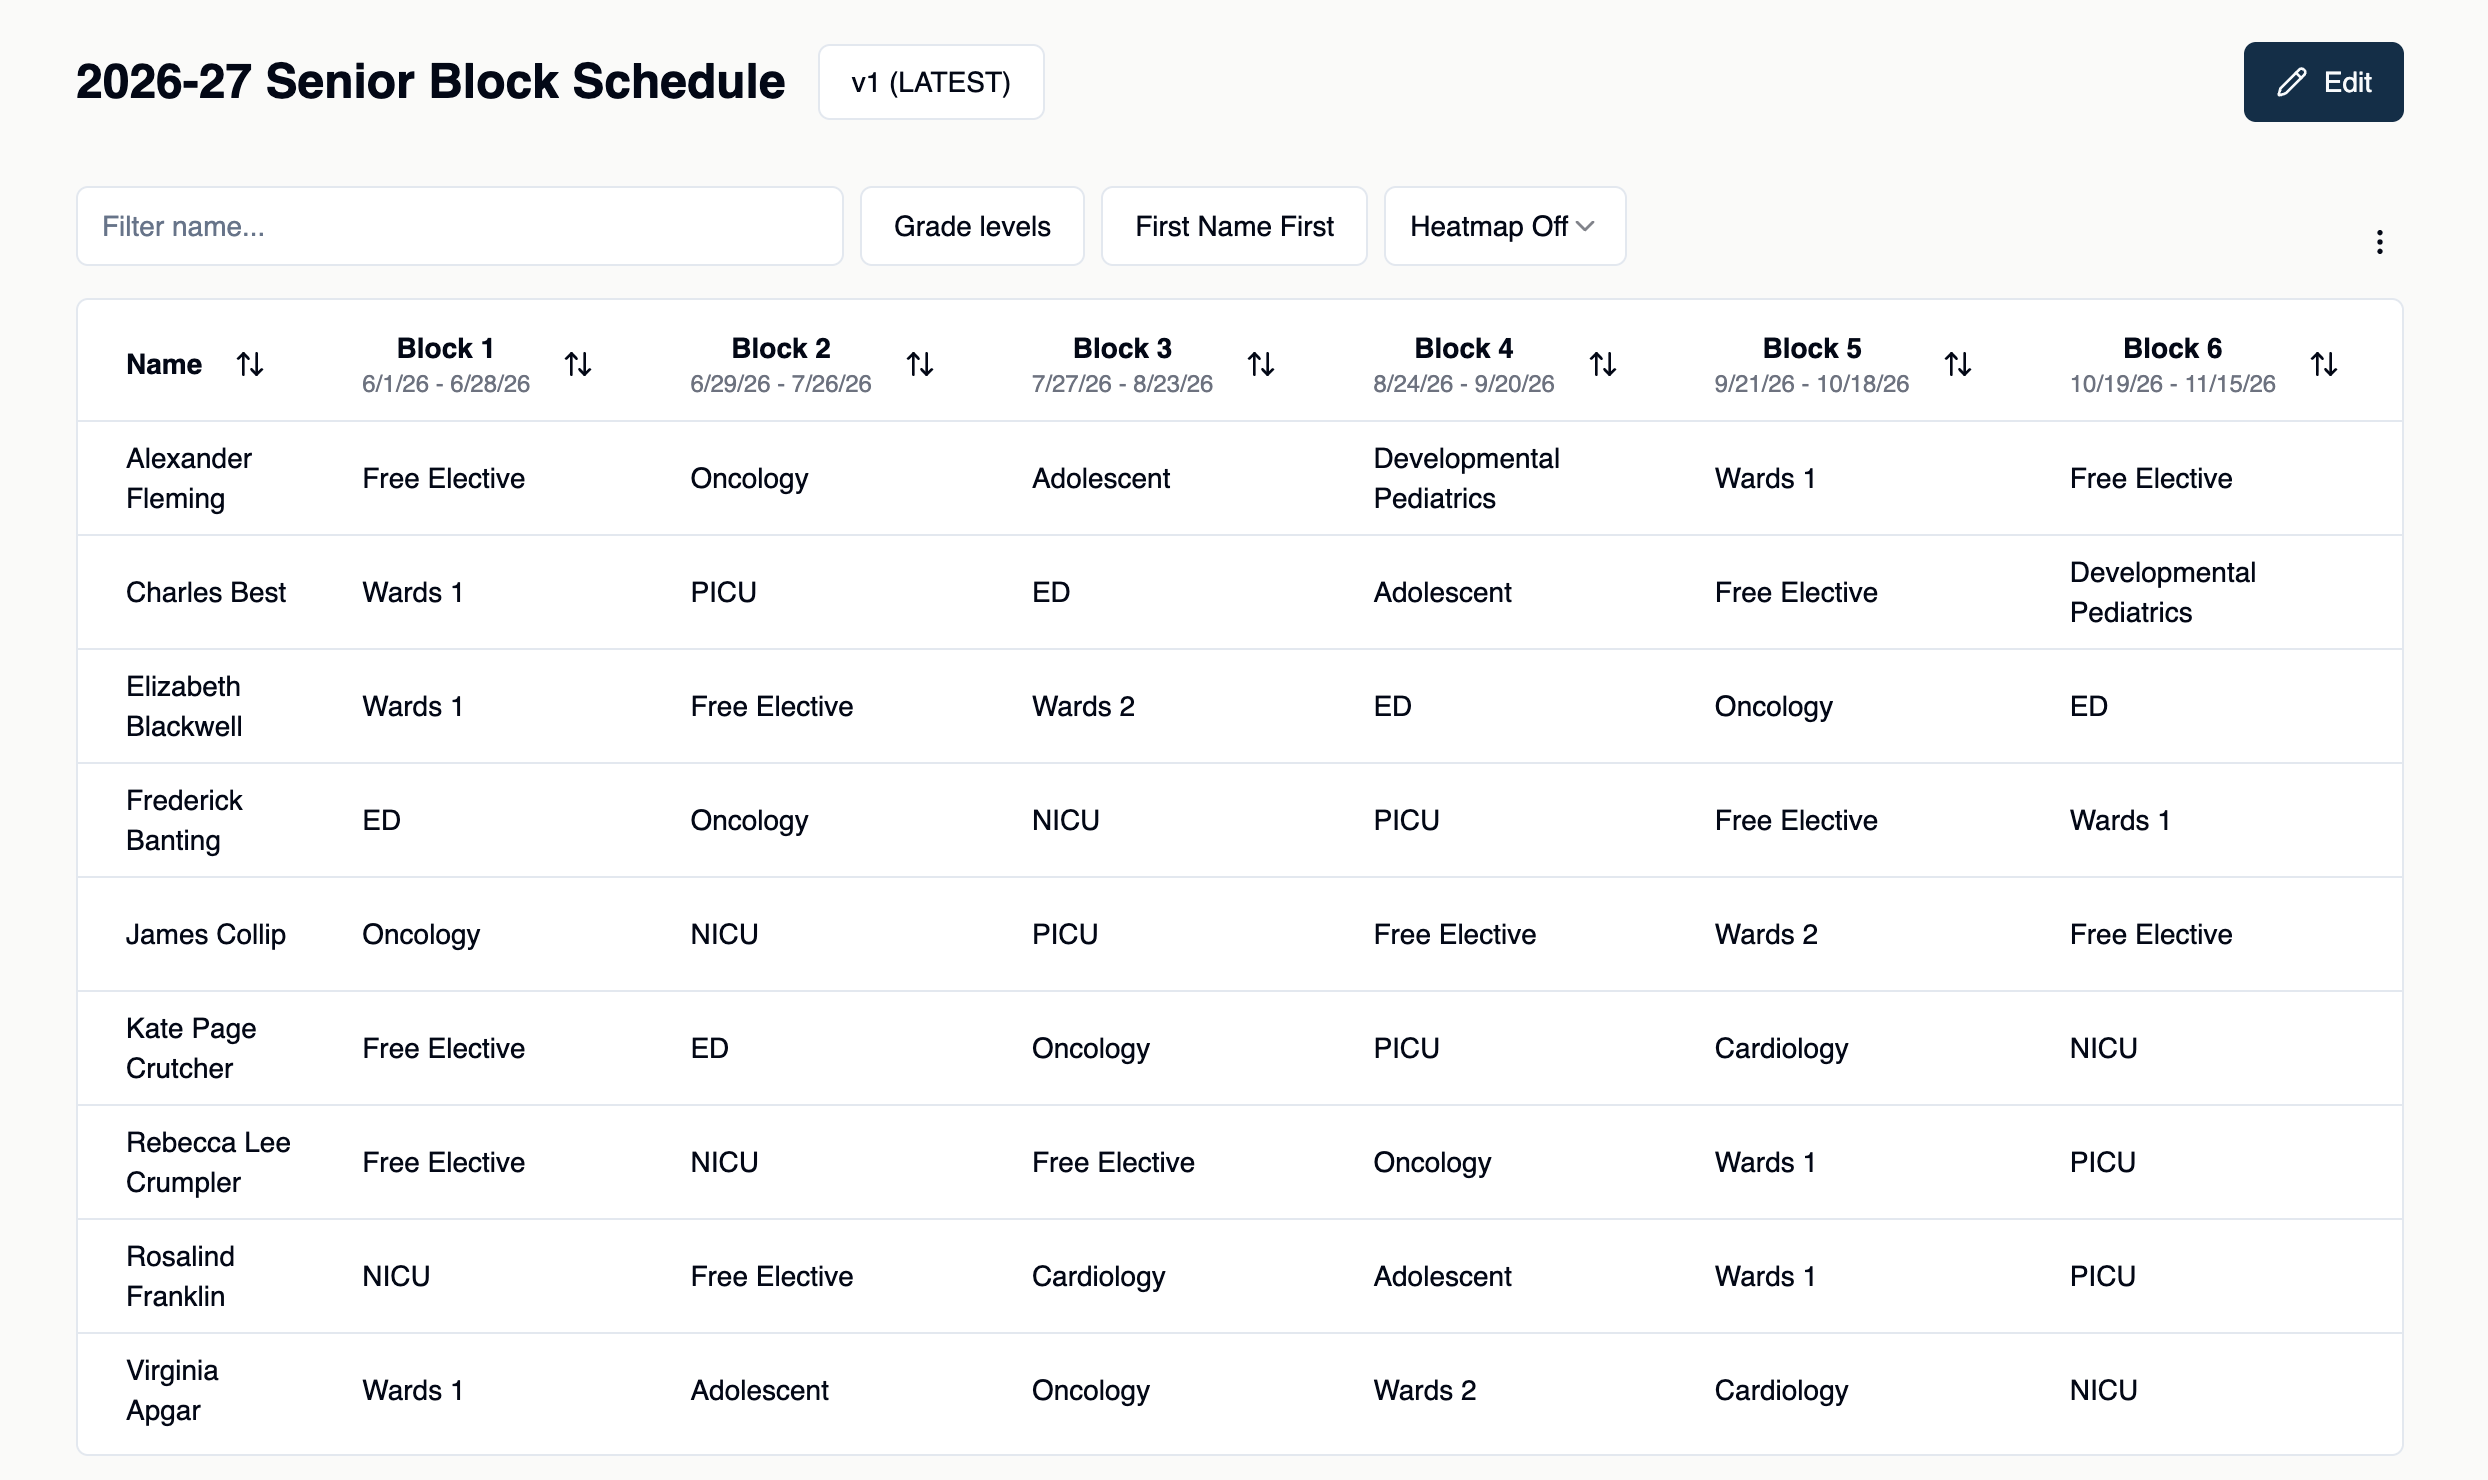Click Virginia Apgar's Cardiology cell
The height and width of the screenshot is (1480, 2488).
pos(1781,1390)
